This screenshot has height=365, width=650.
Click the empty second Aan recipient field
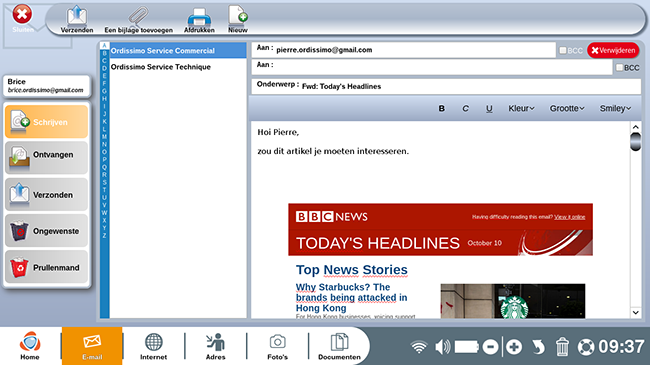tap(432, 66)
